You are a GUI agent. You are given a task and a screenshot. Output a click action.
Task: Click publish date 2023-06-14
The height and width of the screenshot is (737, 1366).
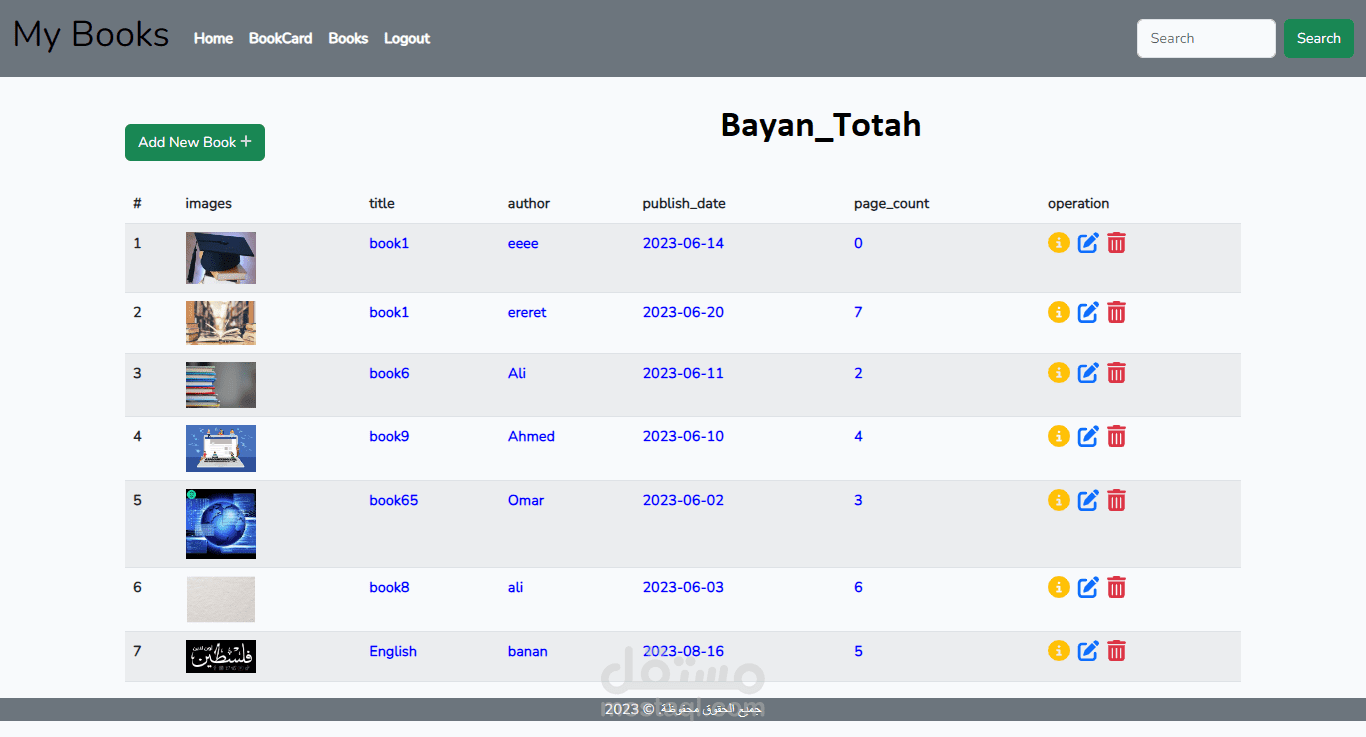point(683,243)
